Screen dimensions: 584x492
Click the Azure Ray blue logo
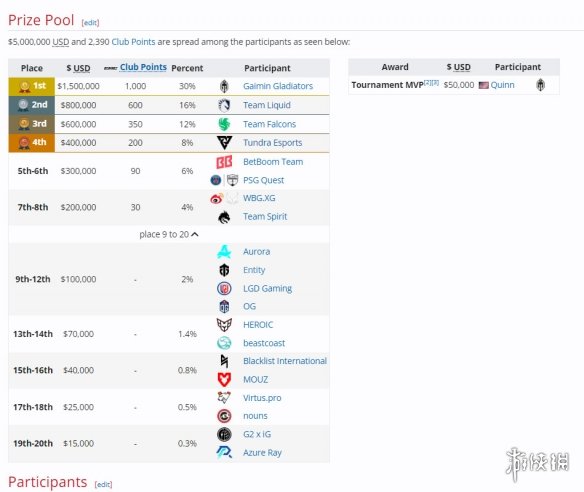(x=224, y=453)
